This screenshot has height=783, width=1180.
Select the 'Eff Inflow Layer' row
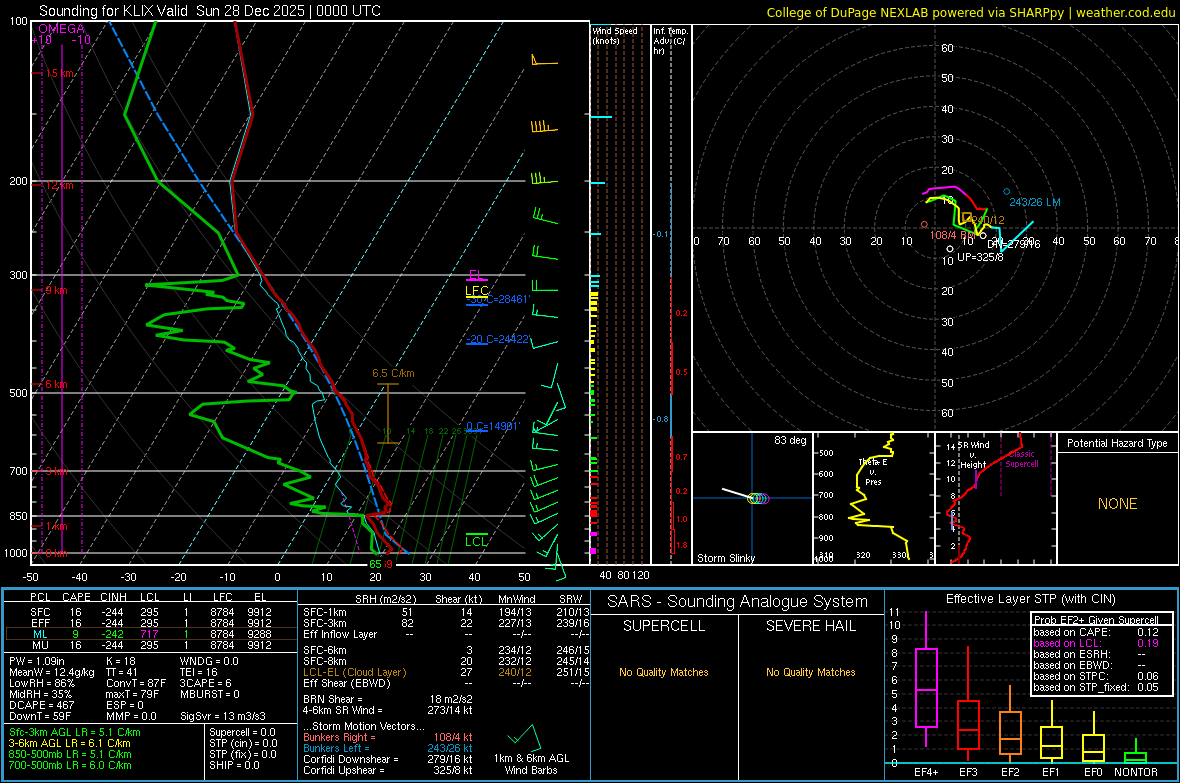tap(446, 634)
